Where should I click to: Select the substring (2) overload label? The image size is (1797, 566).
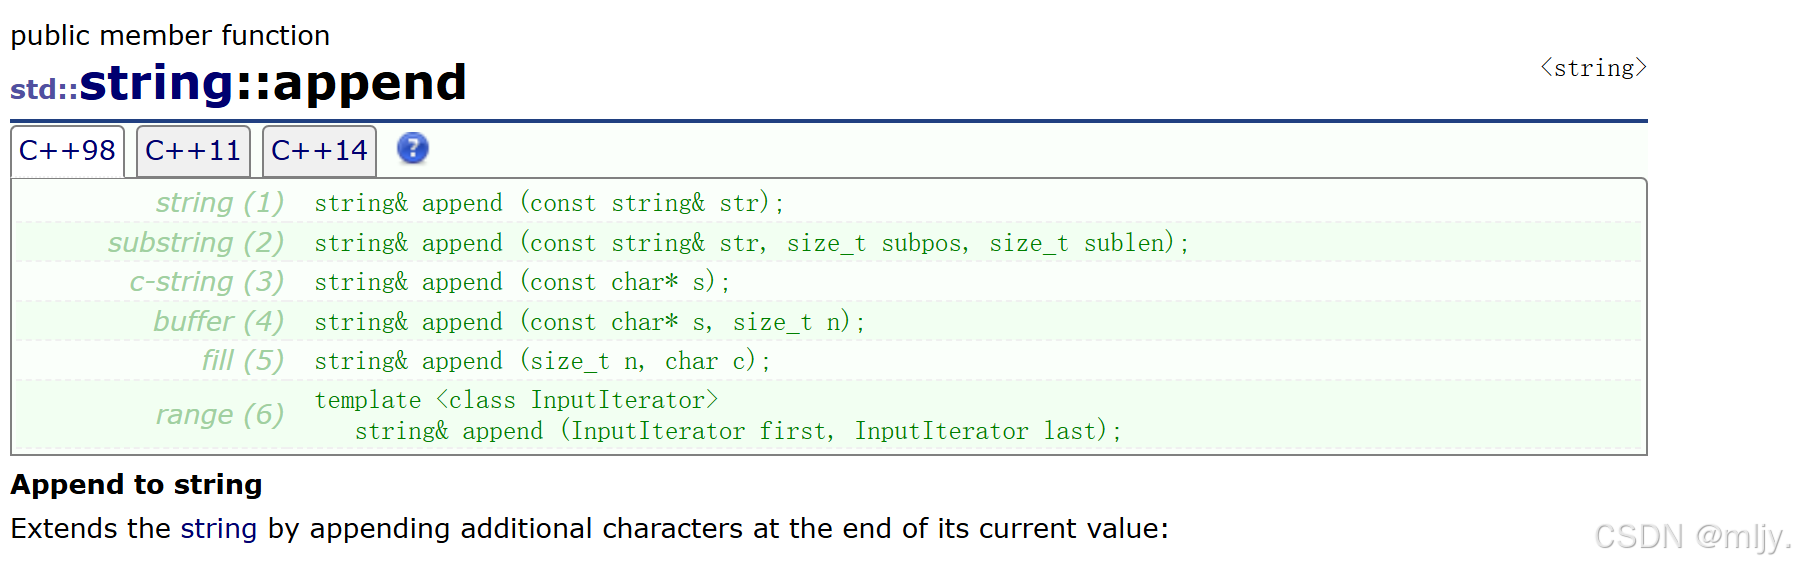(196, 242)
